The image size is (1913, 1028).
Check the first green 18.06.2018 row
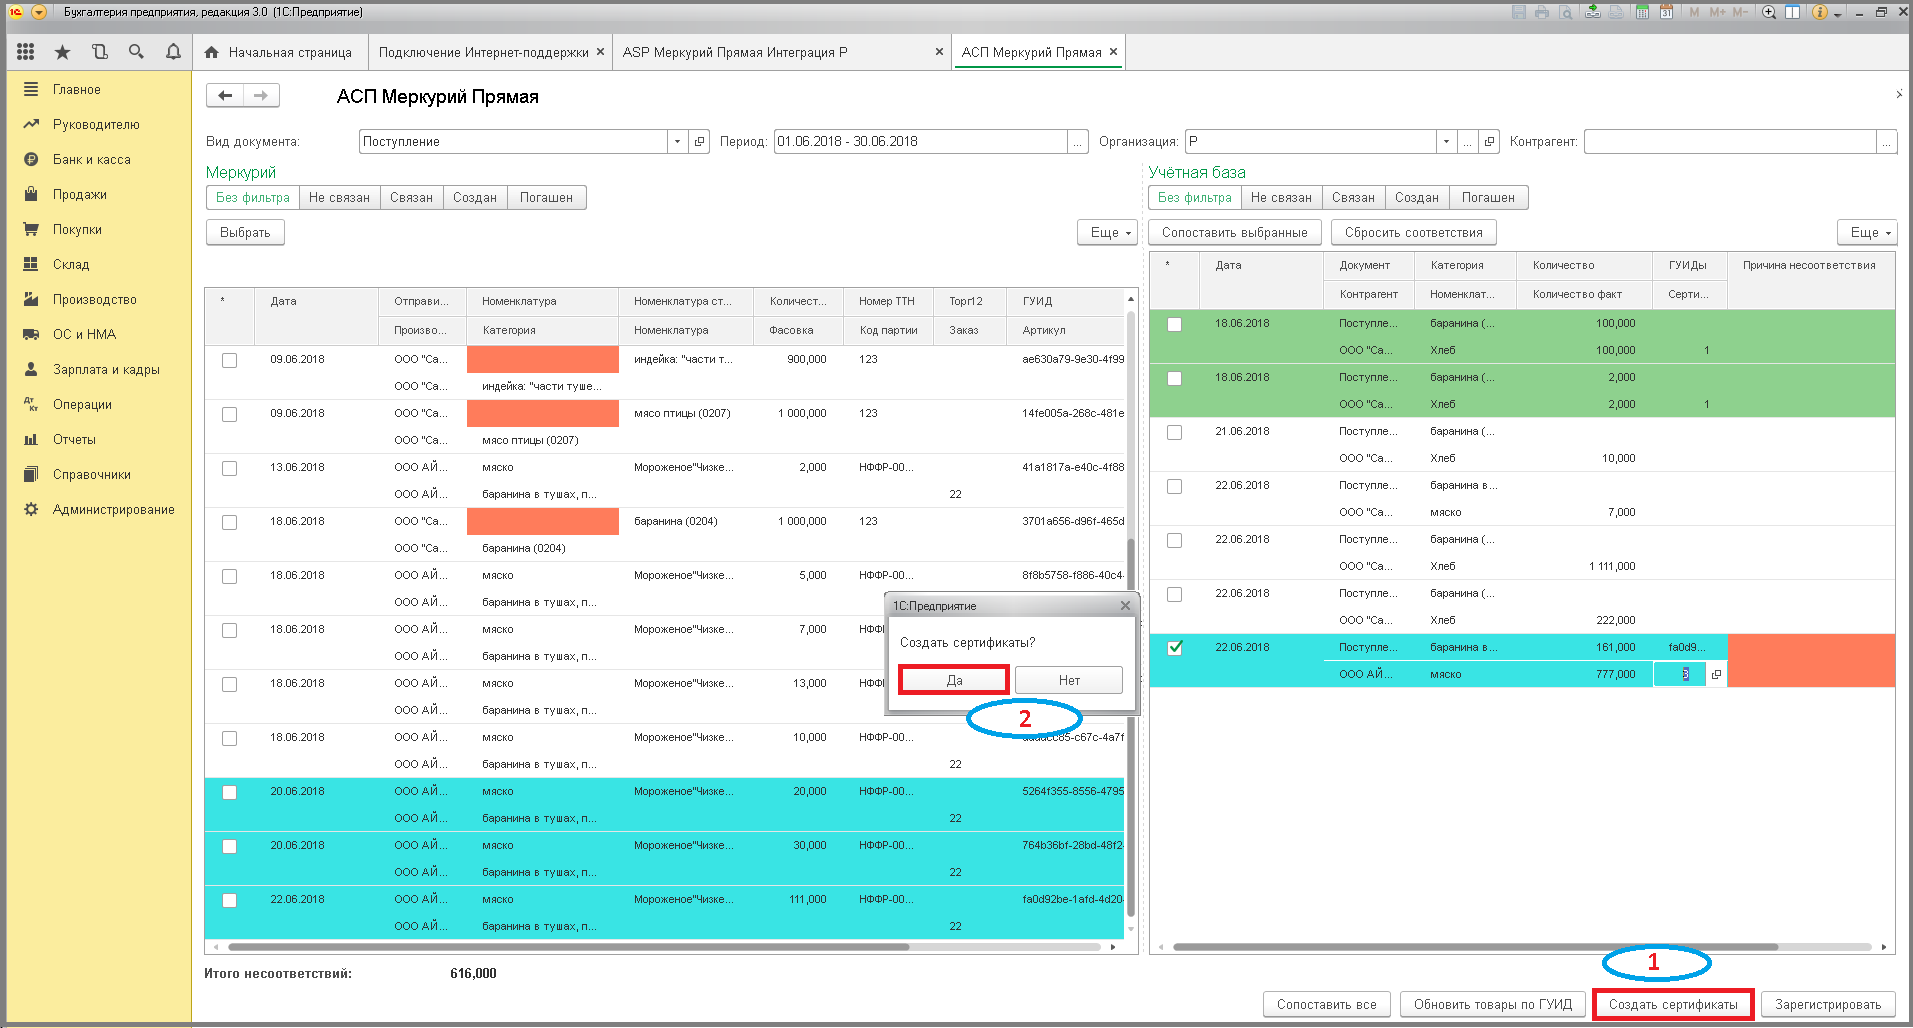click(1175, 324)
